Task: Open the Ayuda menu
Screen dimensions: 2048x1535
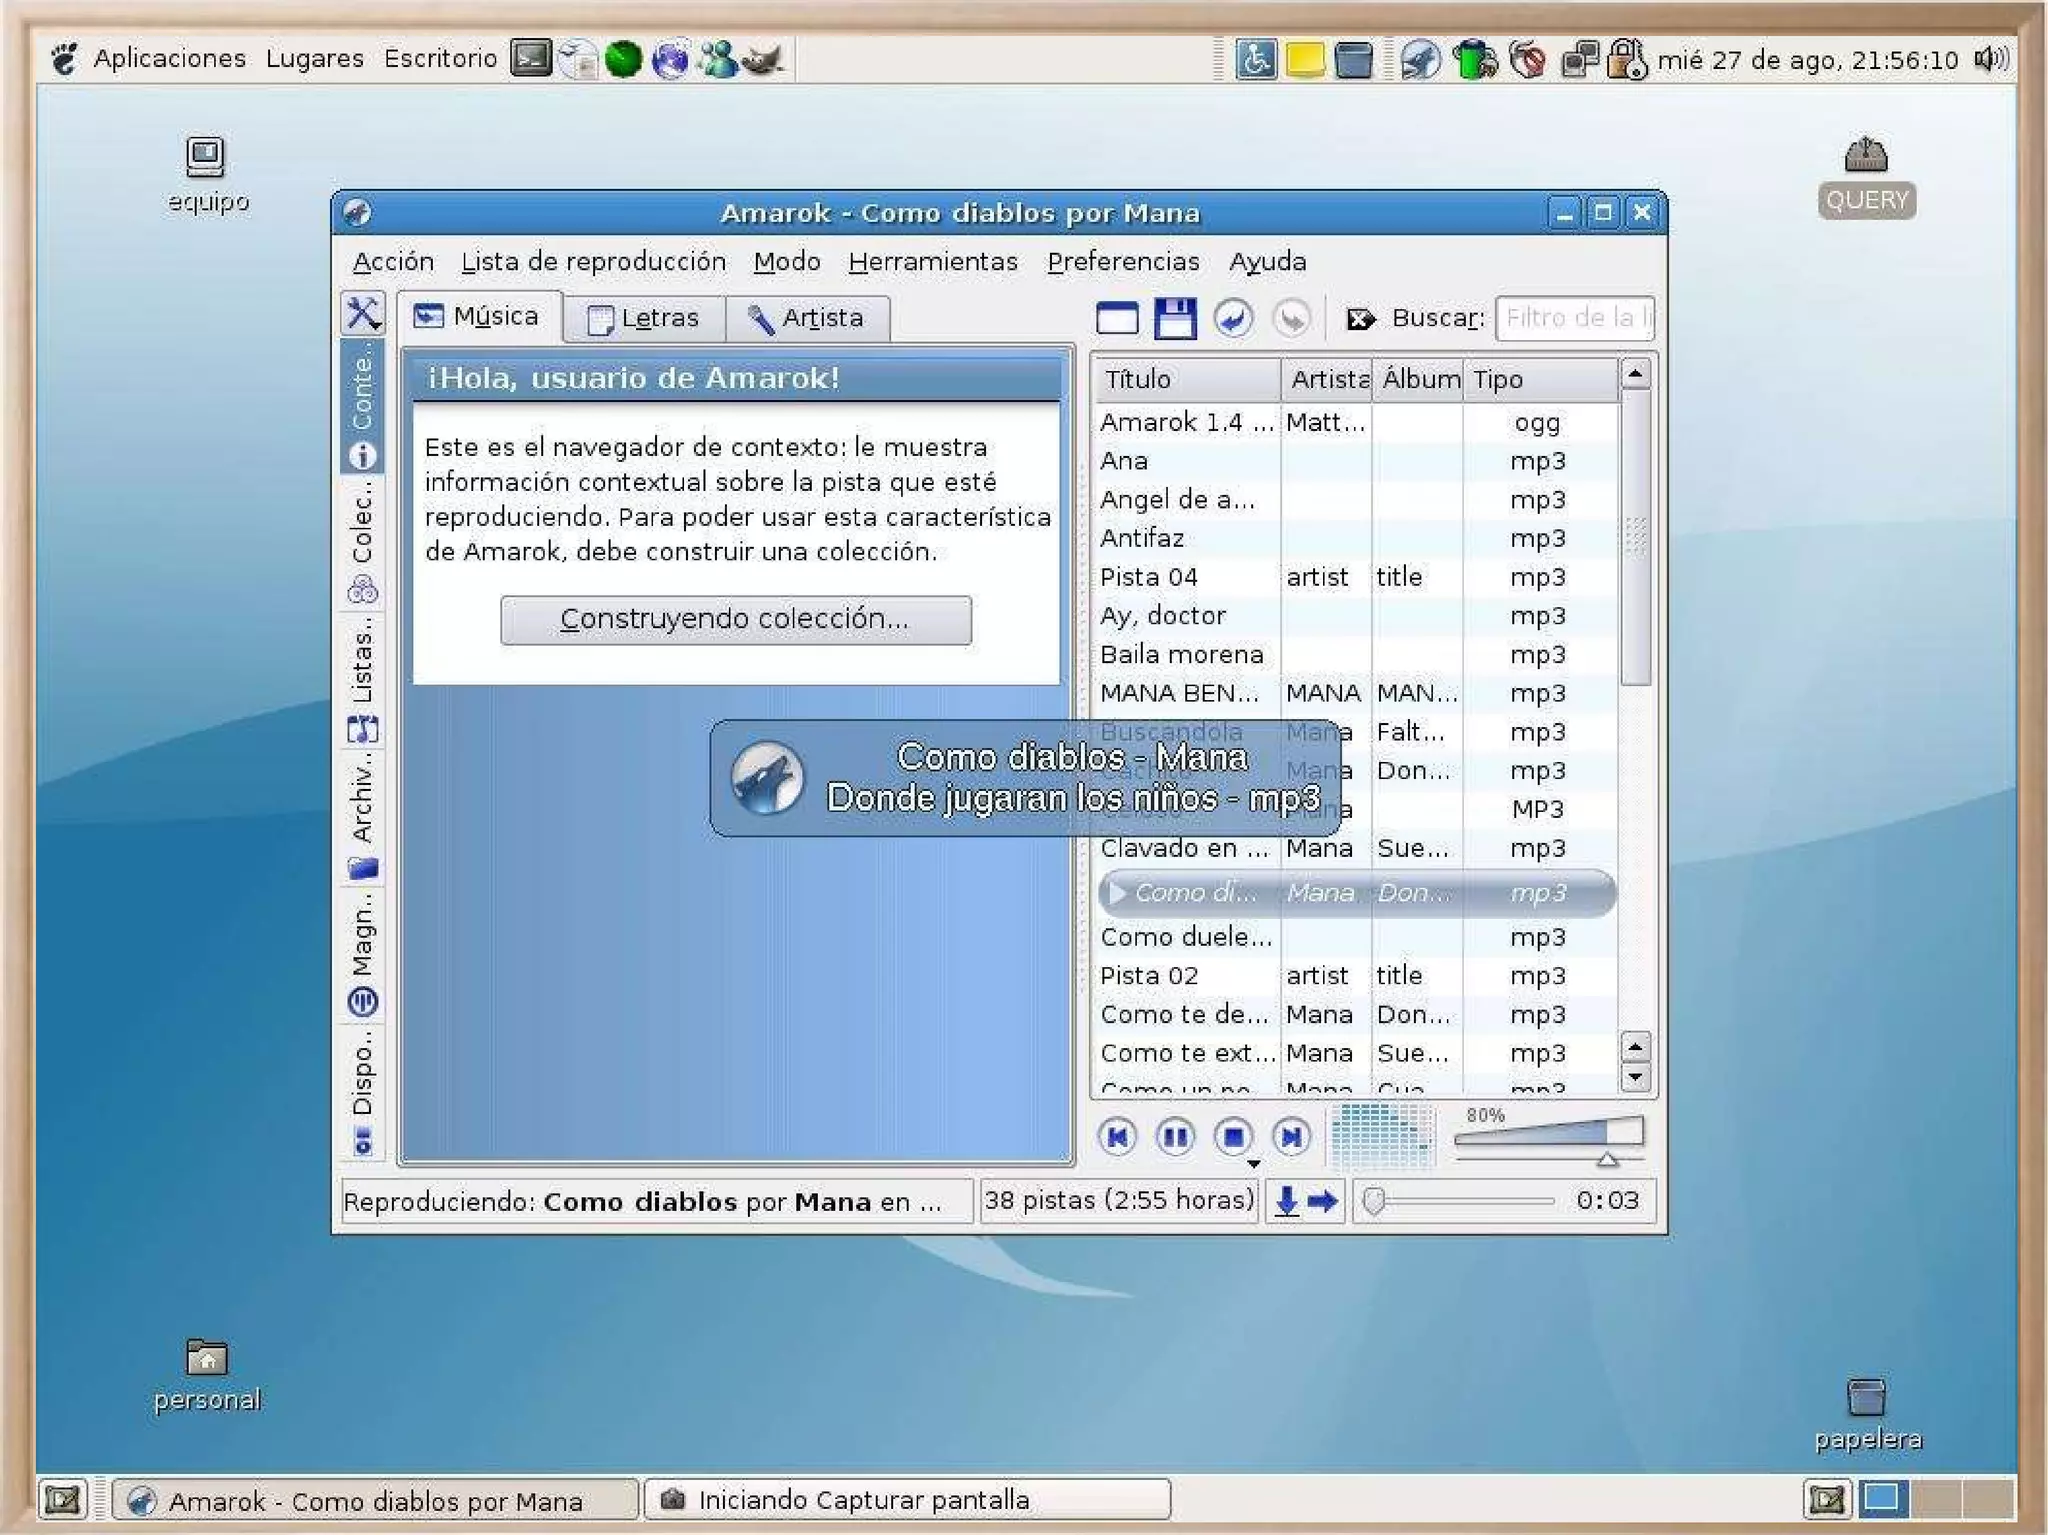Action: coord(1267,262)
